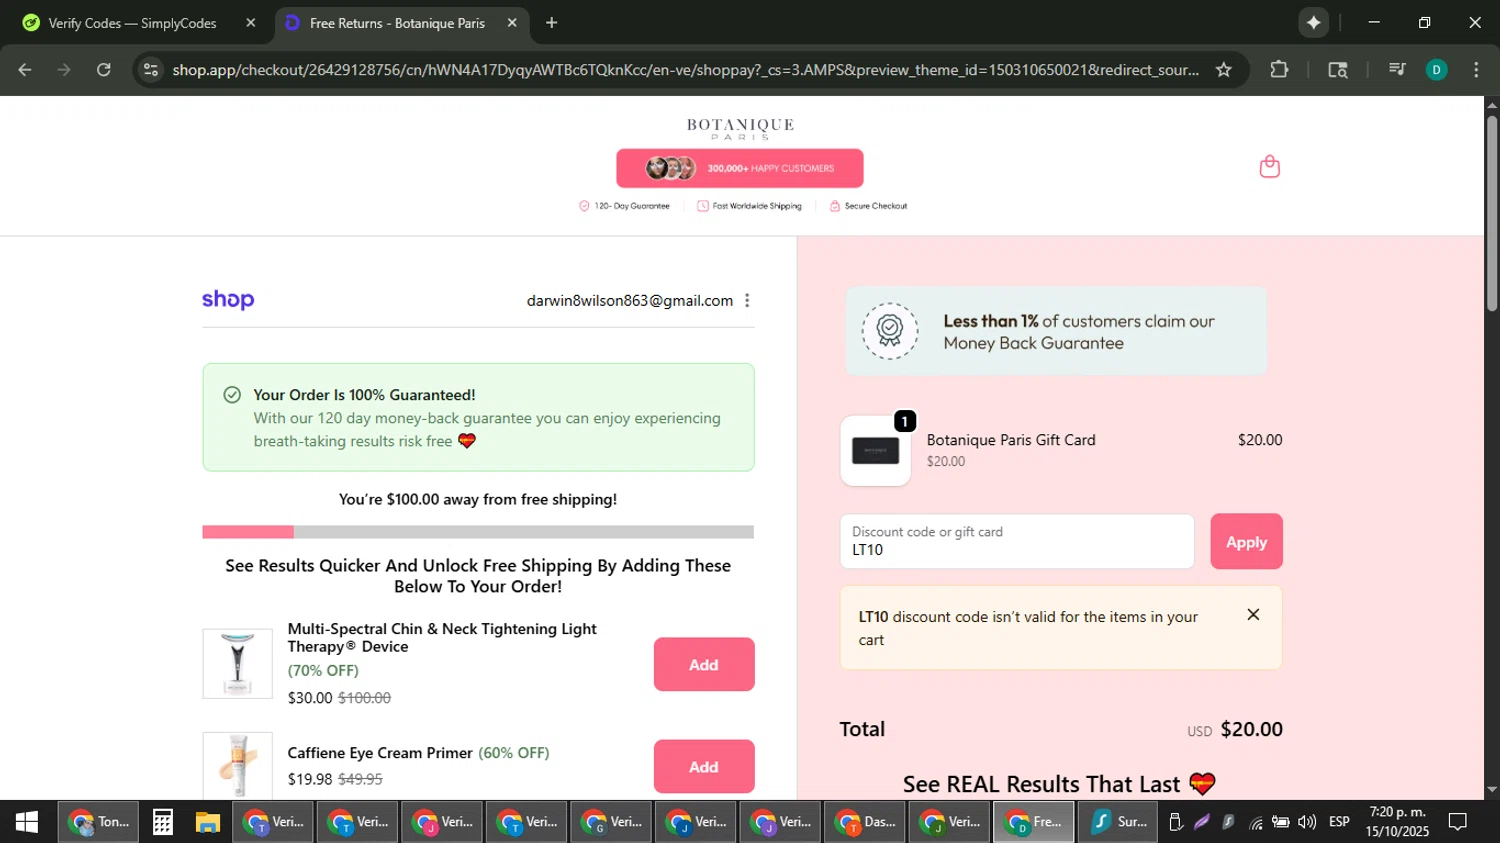Open the Chrome three-dot menu

click(1476, 70)
